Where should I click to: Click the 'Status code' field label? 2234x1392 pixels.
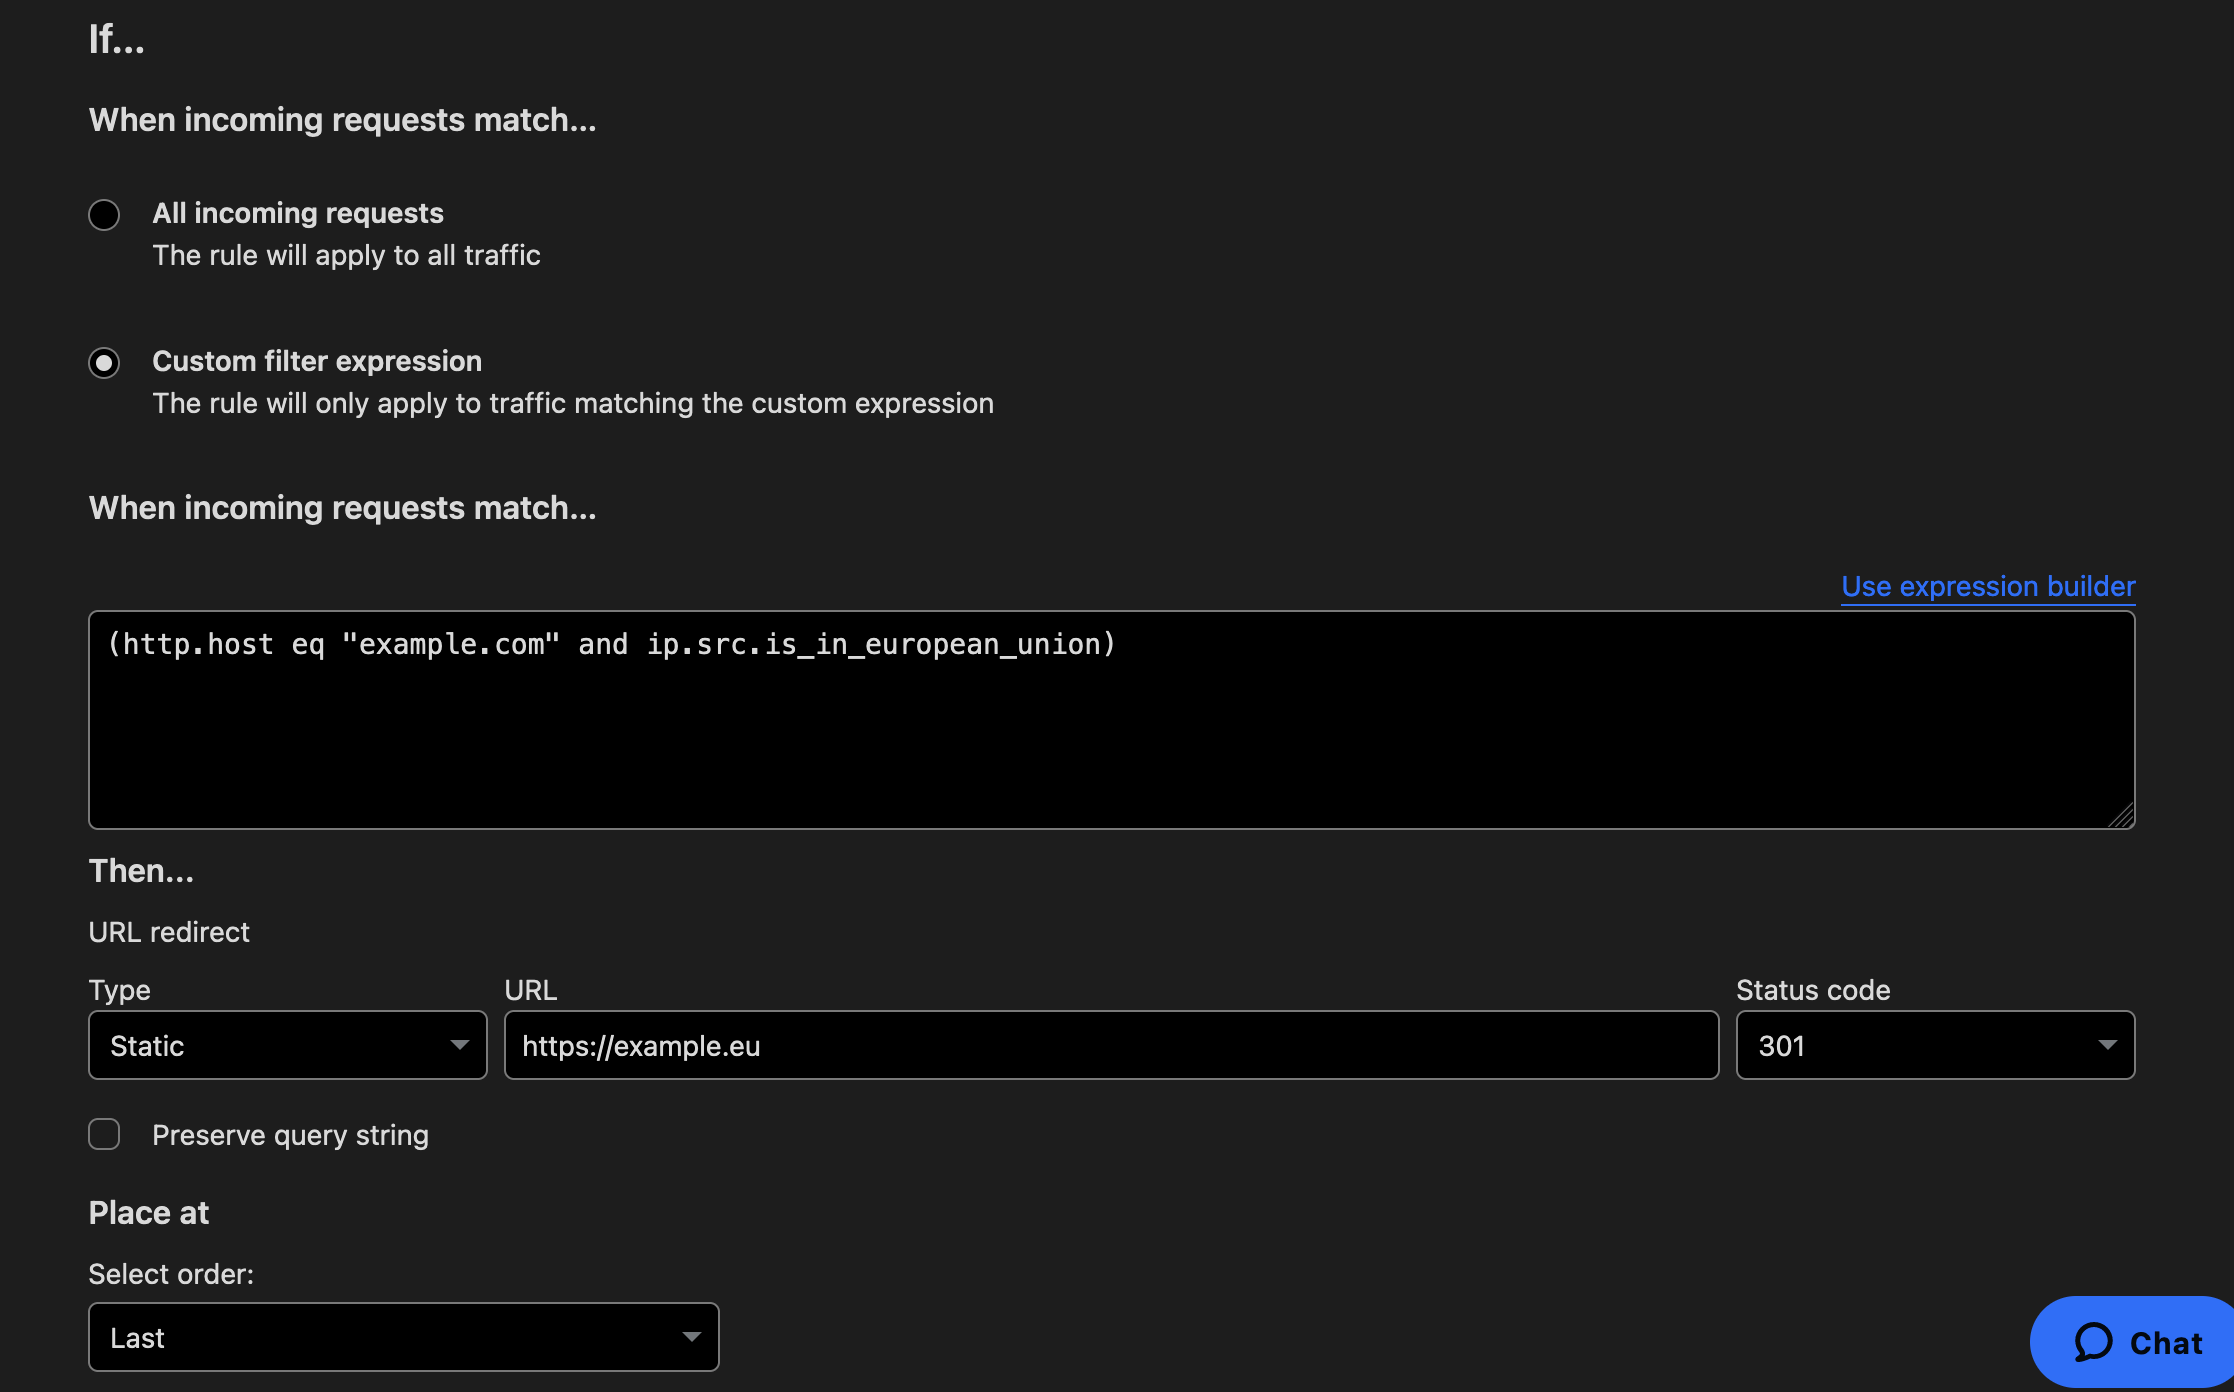[x=1813, y=990]
